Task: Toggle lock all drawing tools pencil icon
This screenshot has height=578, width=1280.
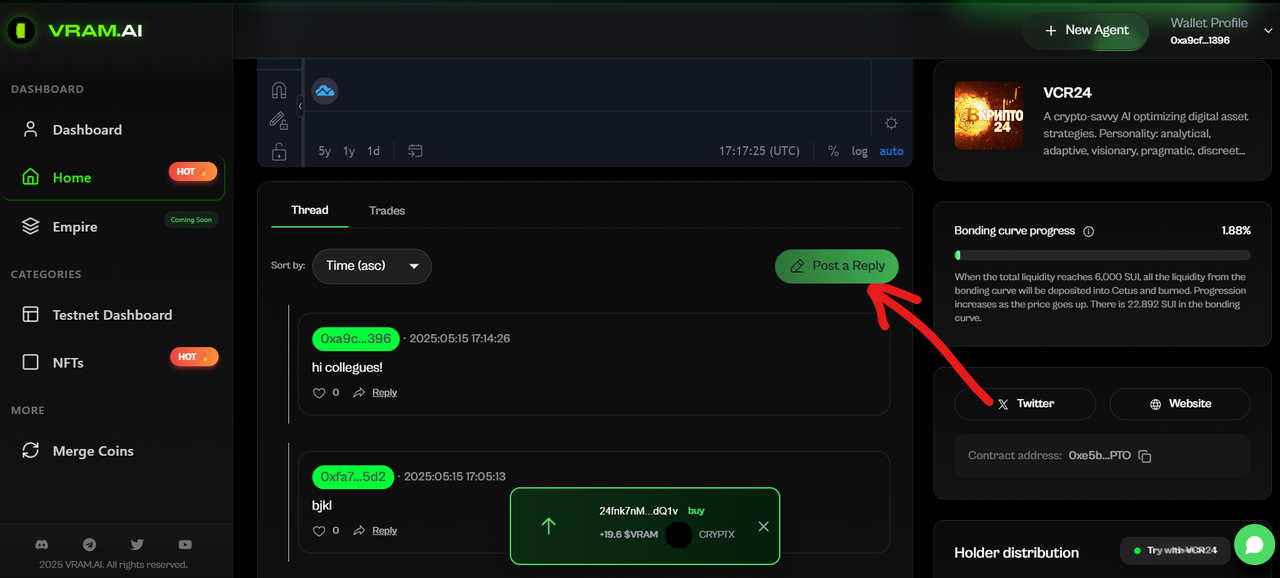Action: pos(279,121)
